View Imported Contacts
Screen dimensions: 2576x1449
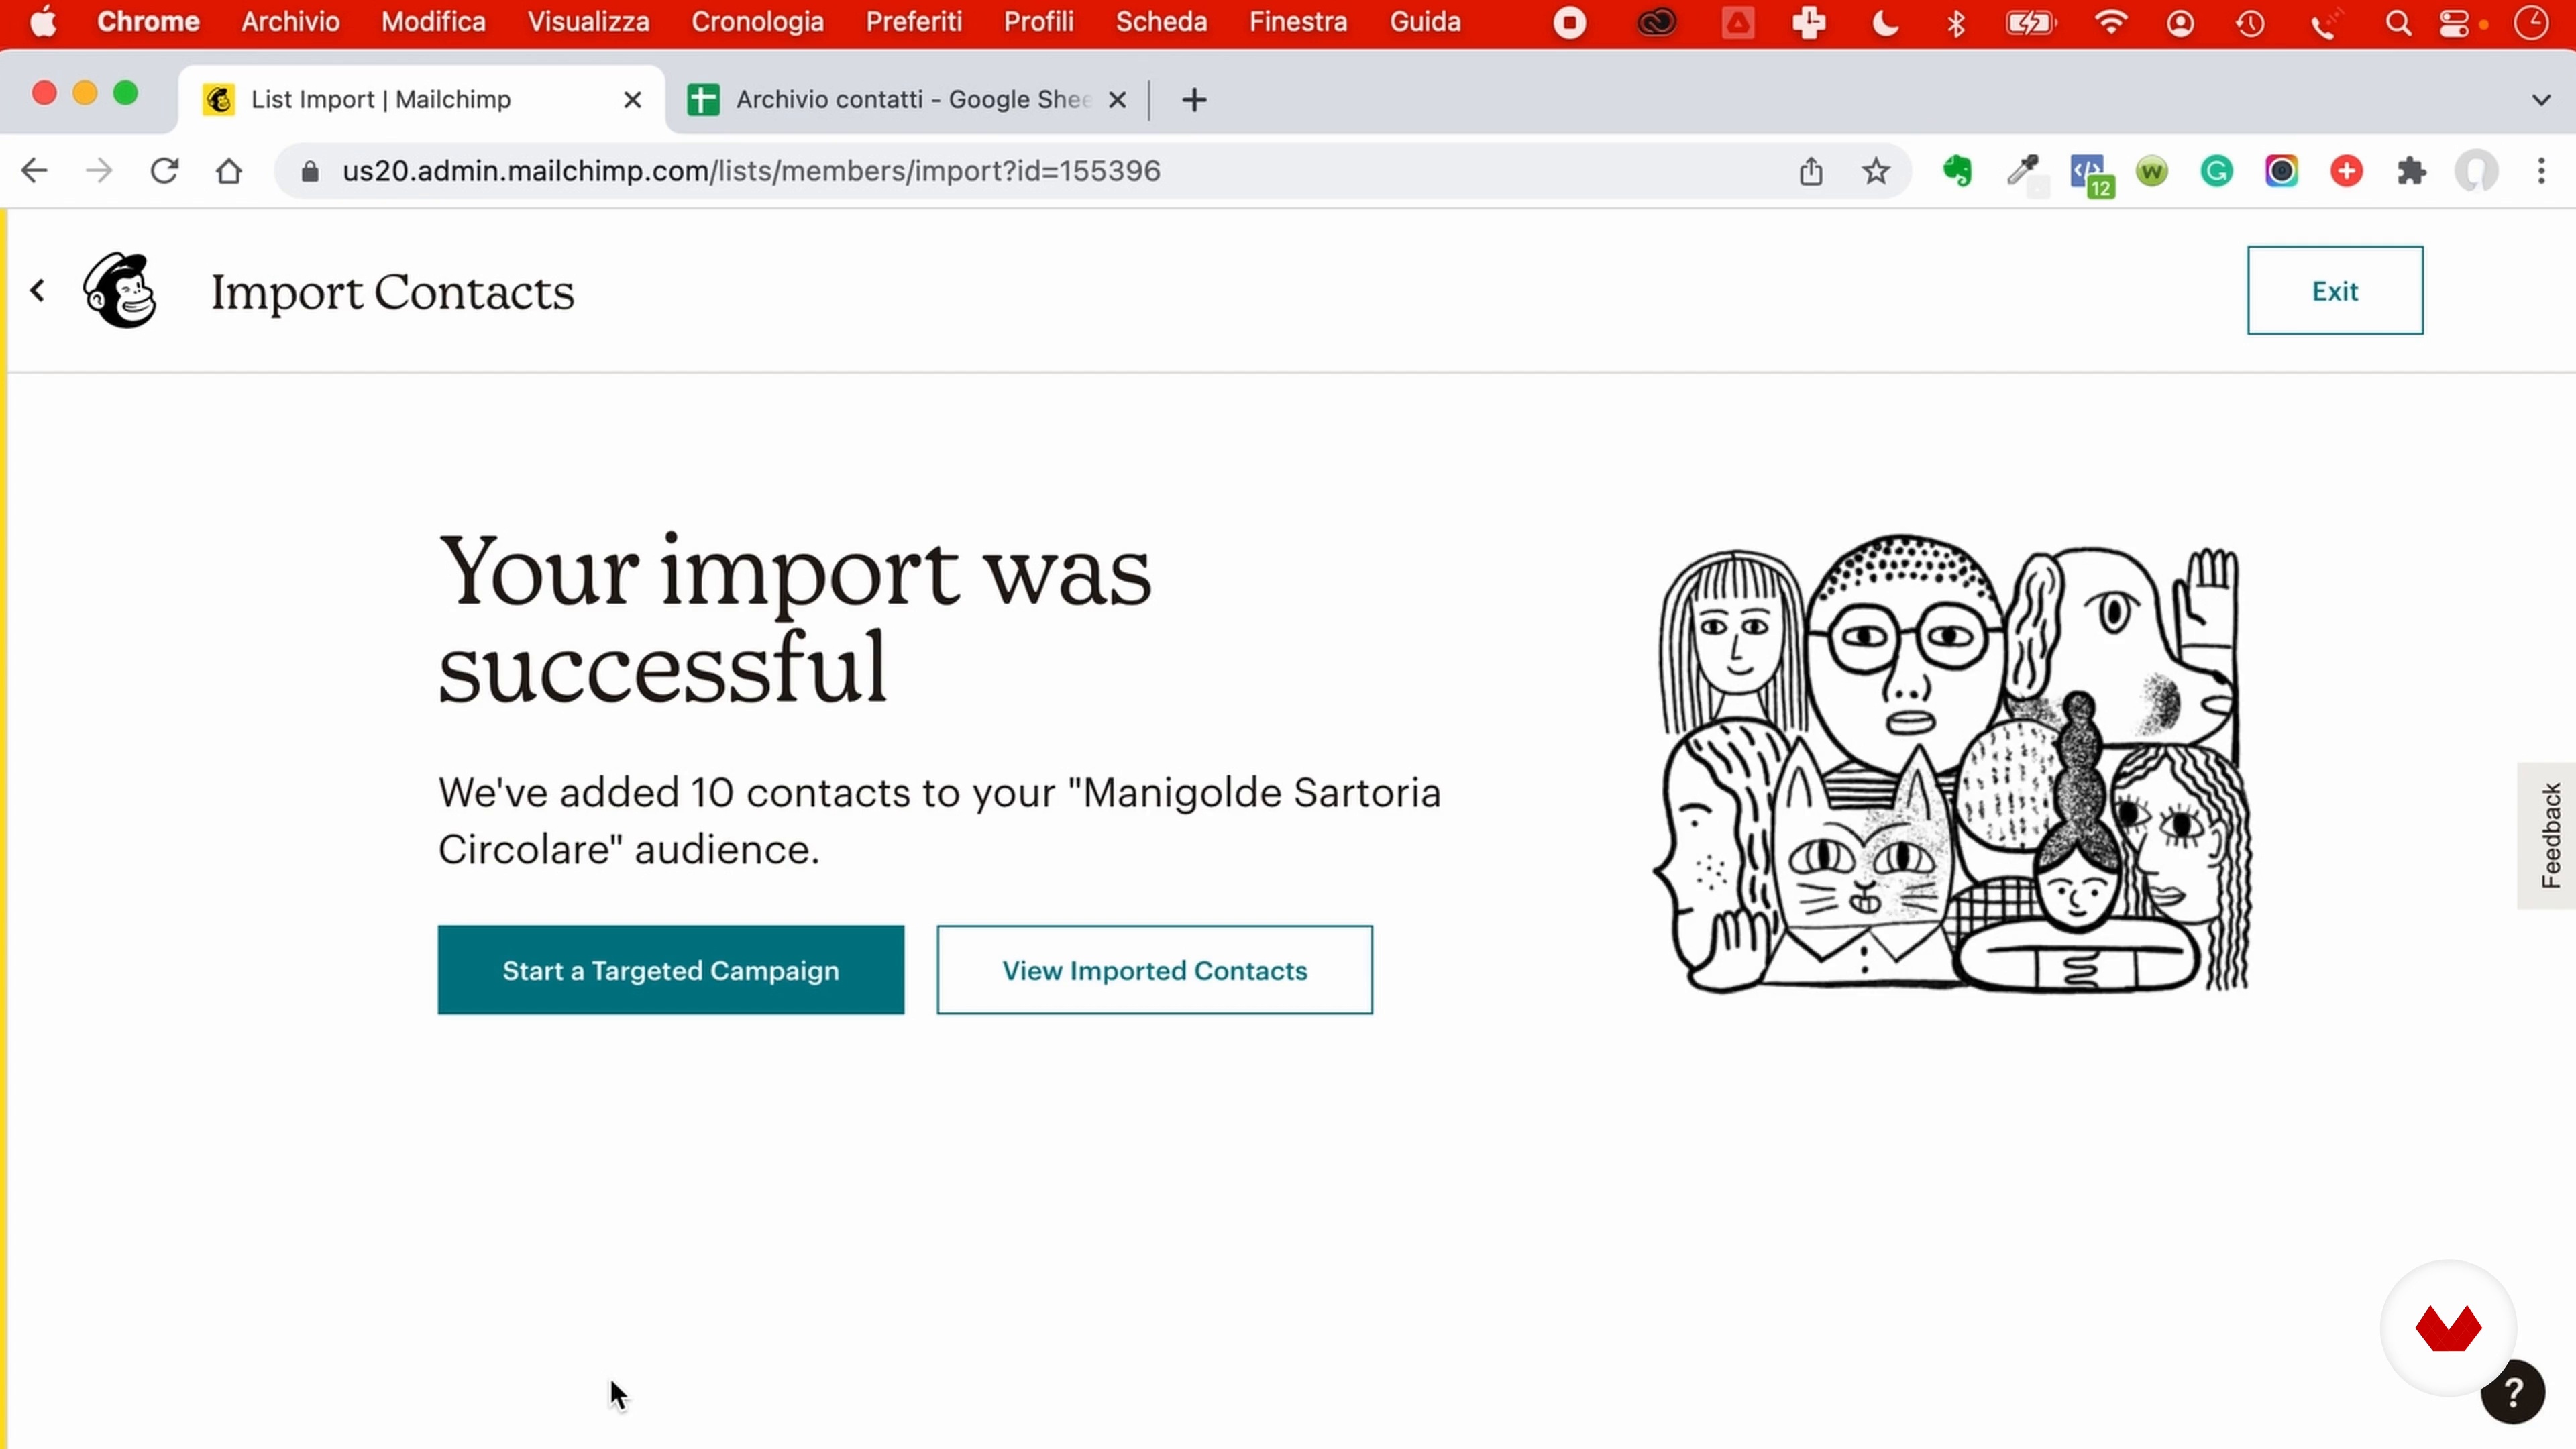[1154, 970]
